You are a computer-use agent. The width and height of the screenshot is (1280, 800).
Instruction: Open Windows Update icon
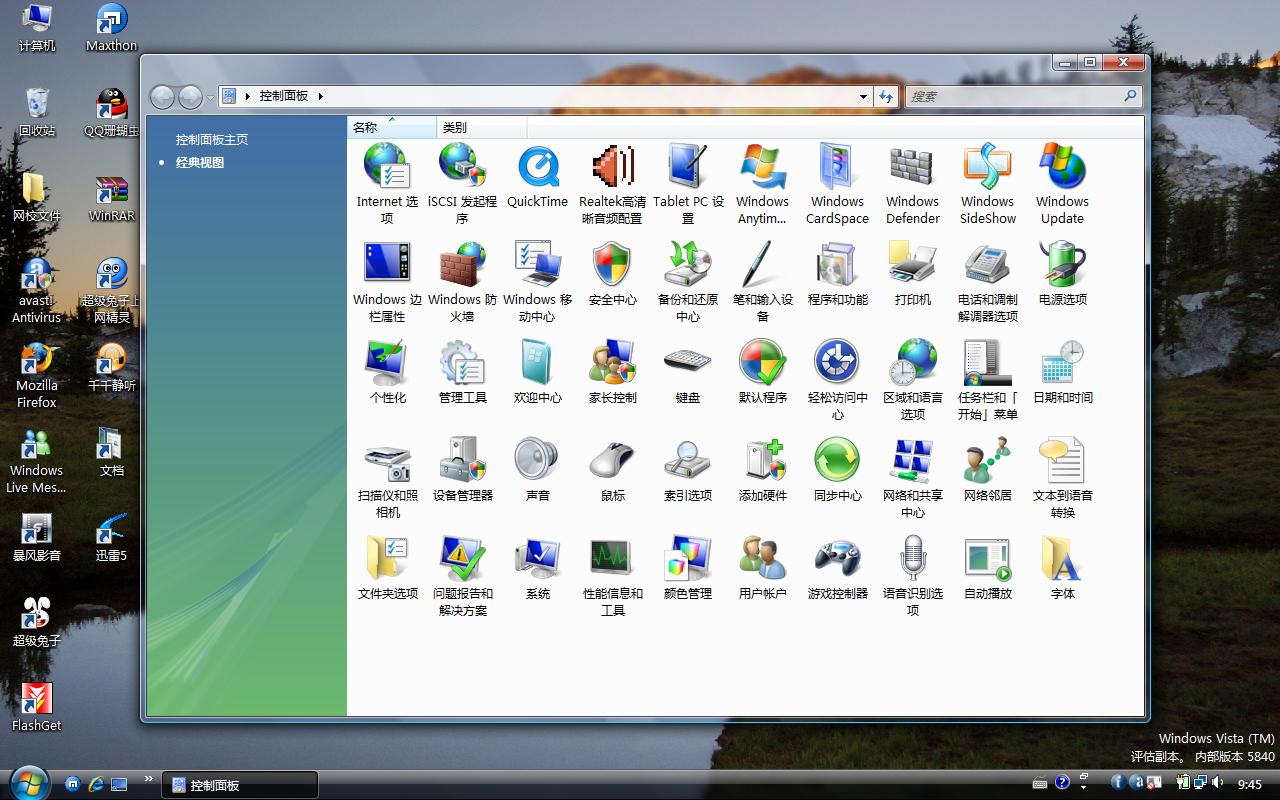point(1062,183)
